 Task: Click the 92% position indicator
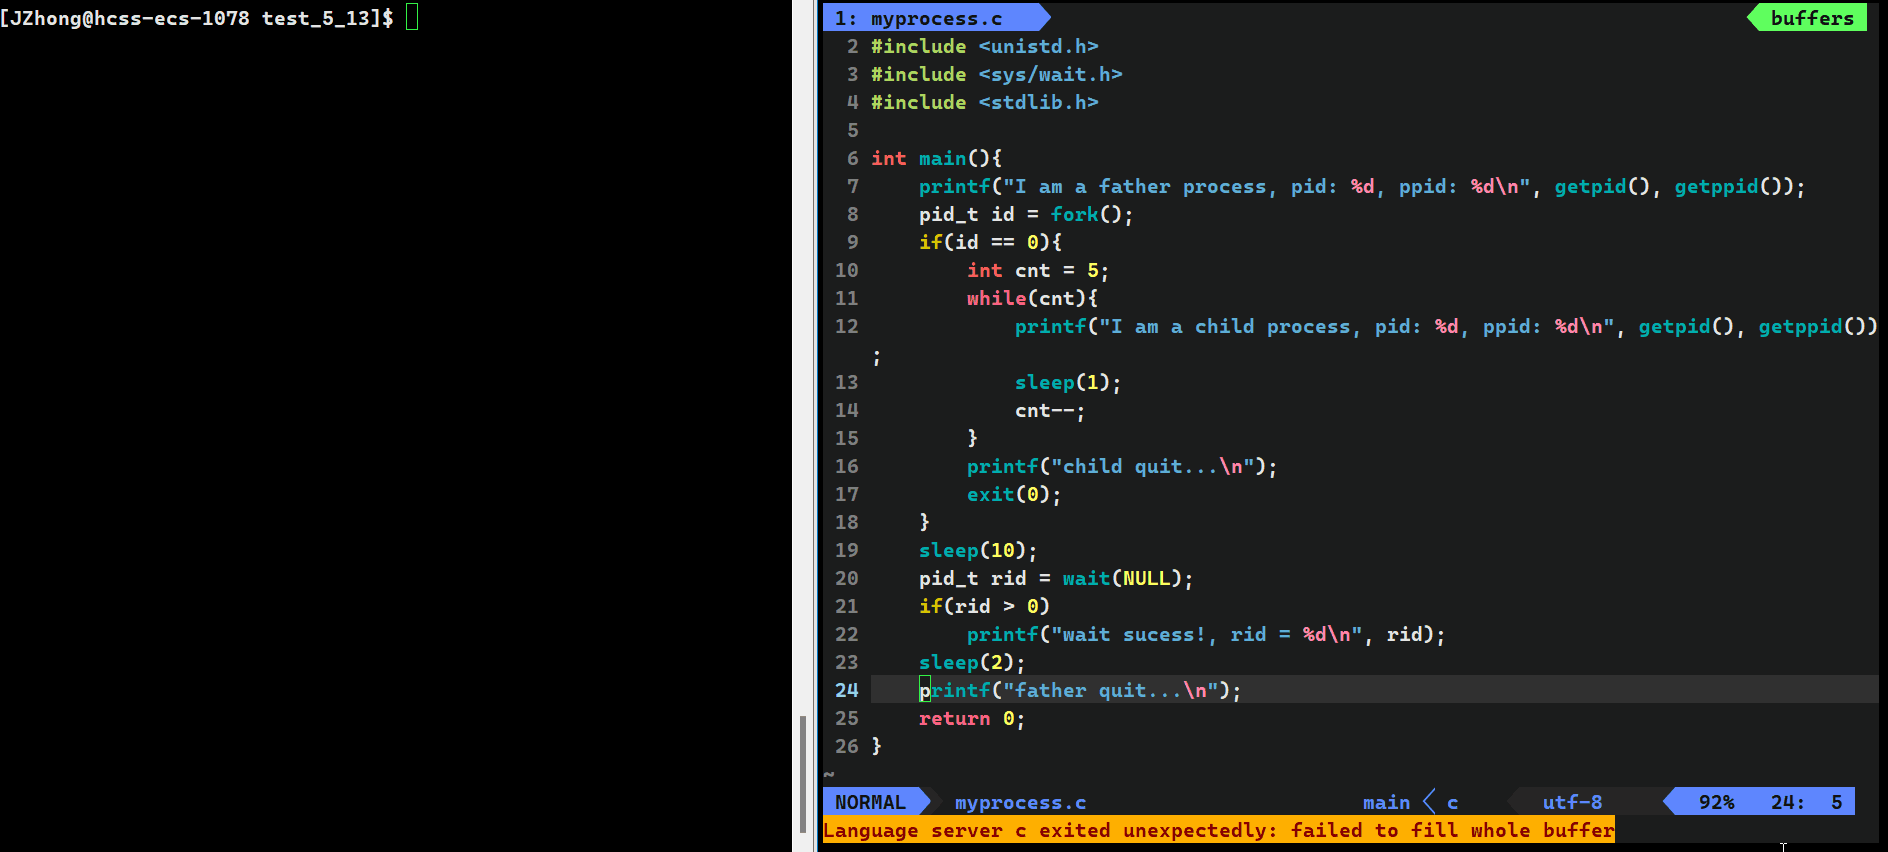click(x=1716, y=802)
